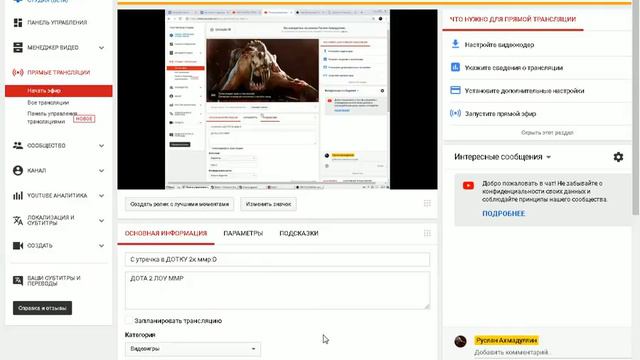The width and height of the screenshot is (640, 360).
Task: Click the YouTube Аналитика bar-chart icon
Action: 18,196
